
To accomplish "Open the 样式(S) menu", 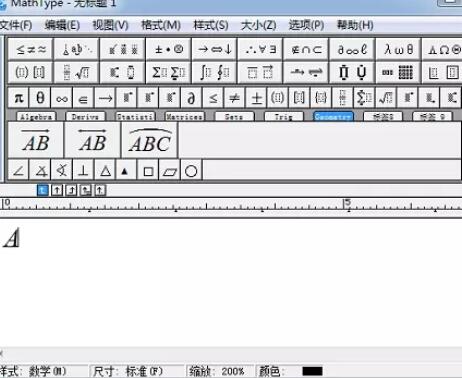I will 211,25.
